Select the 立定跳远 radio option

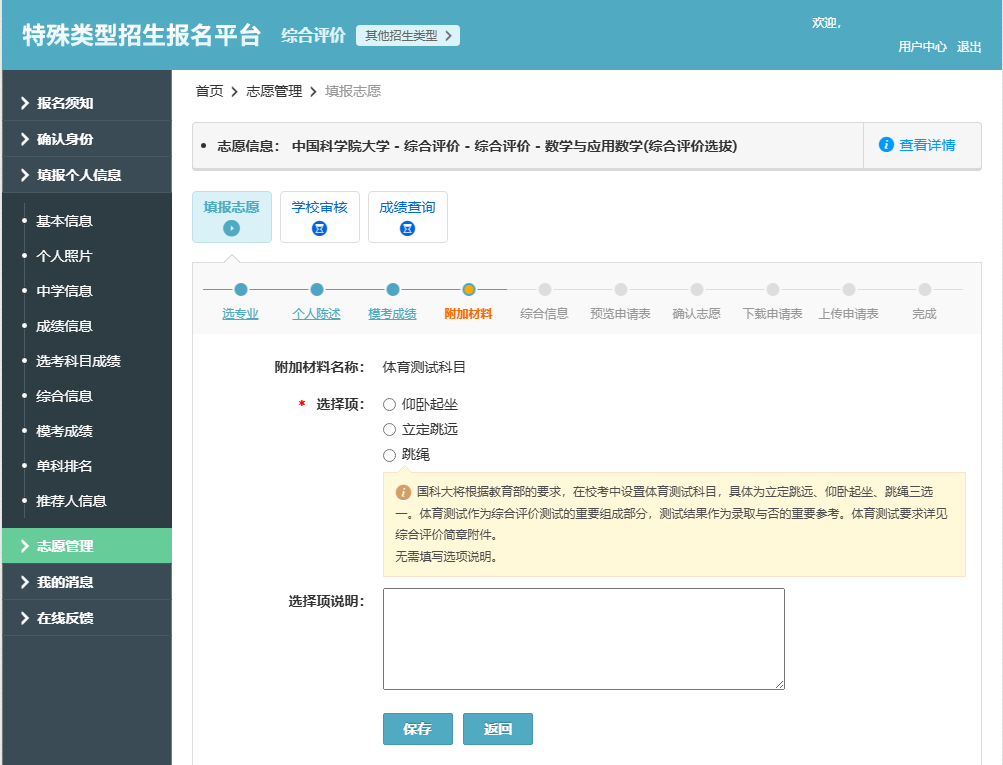coord(390,429)
